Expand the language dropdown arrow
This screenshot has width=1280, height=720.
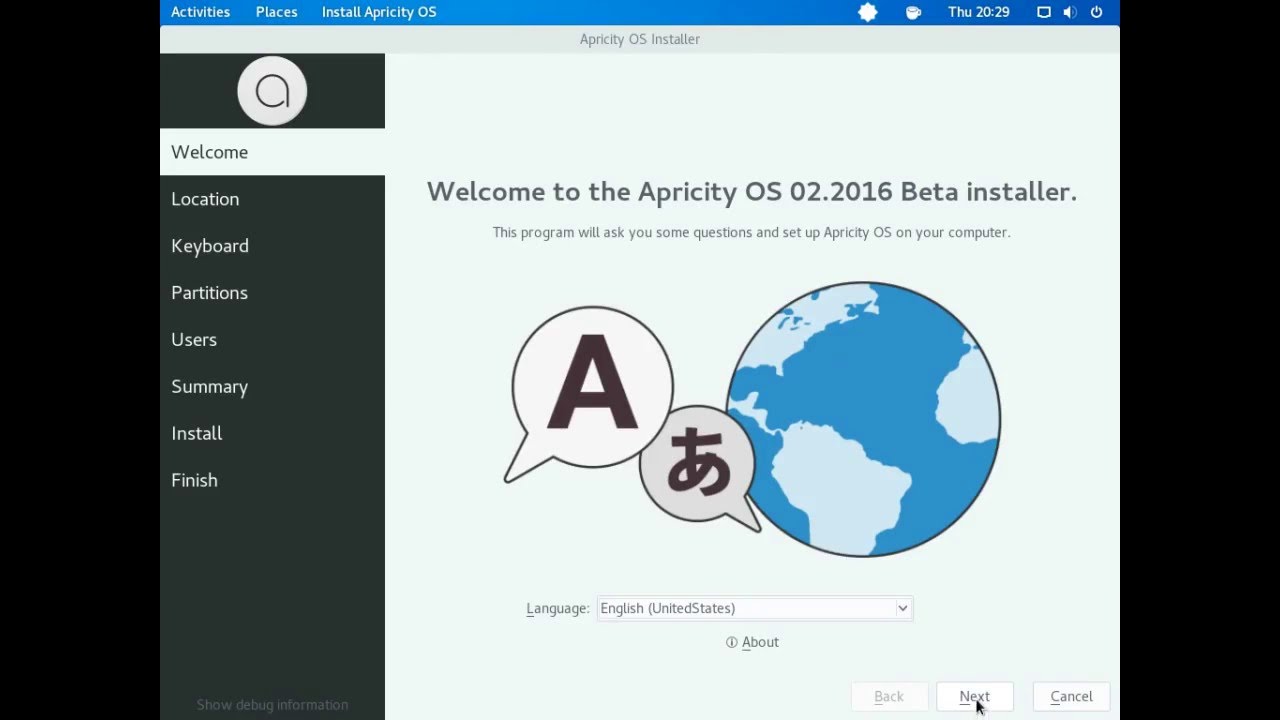(902, 608)
